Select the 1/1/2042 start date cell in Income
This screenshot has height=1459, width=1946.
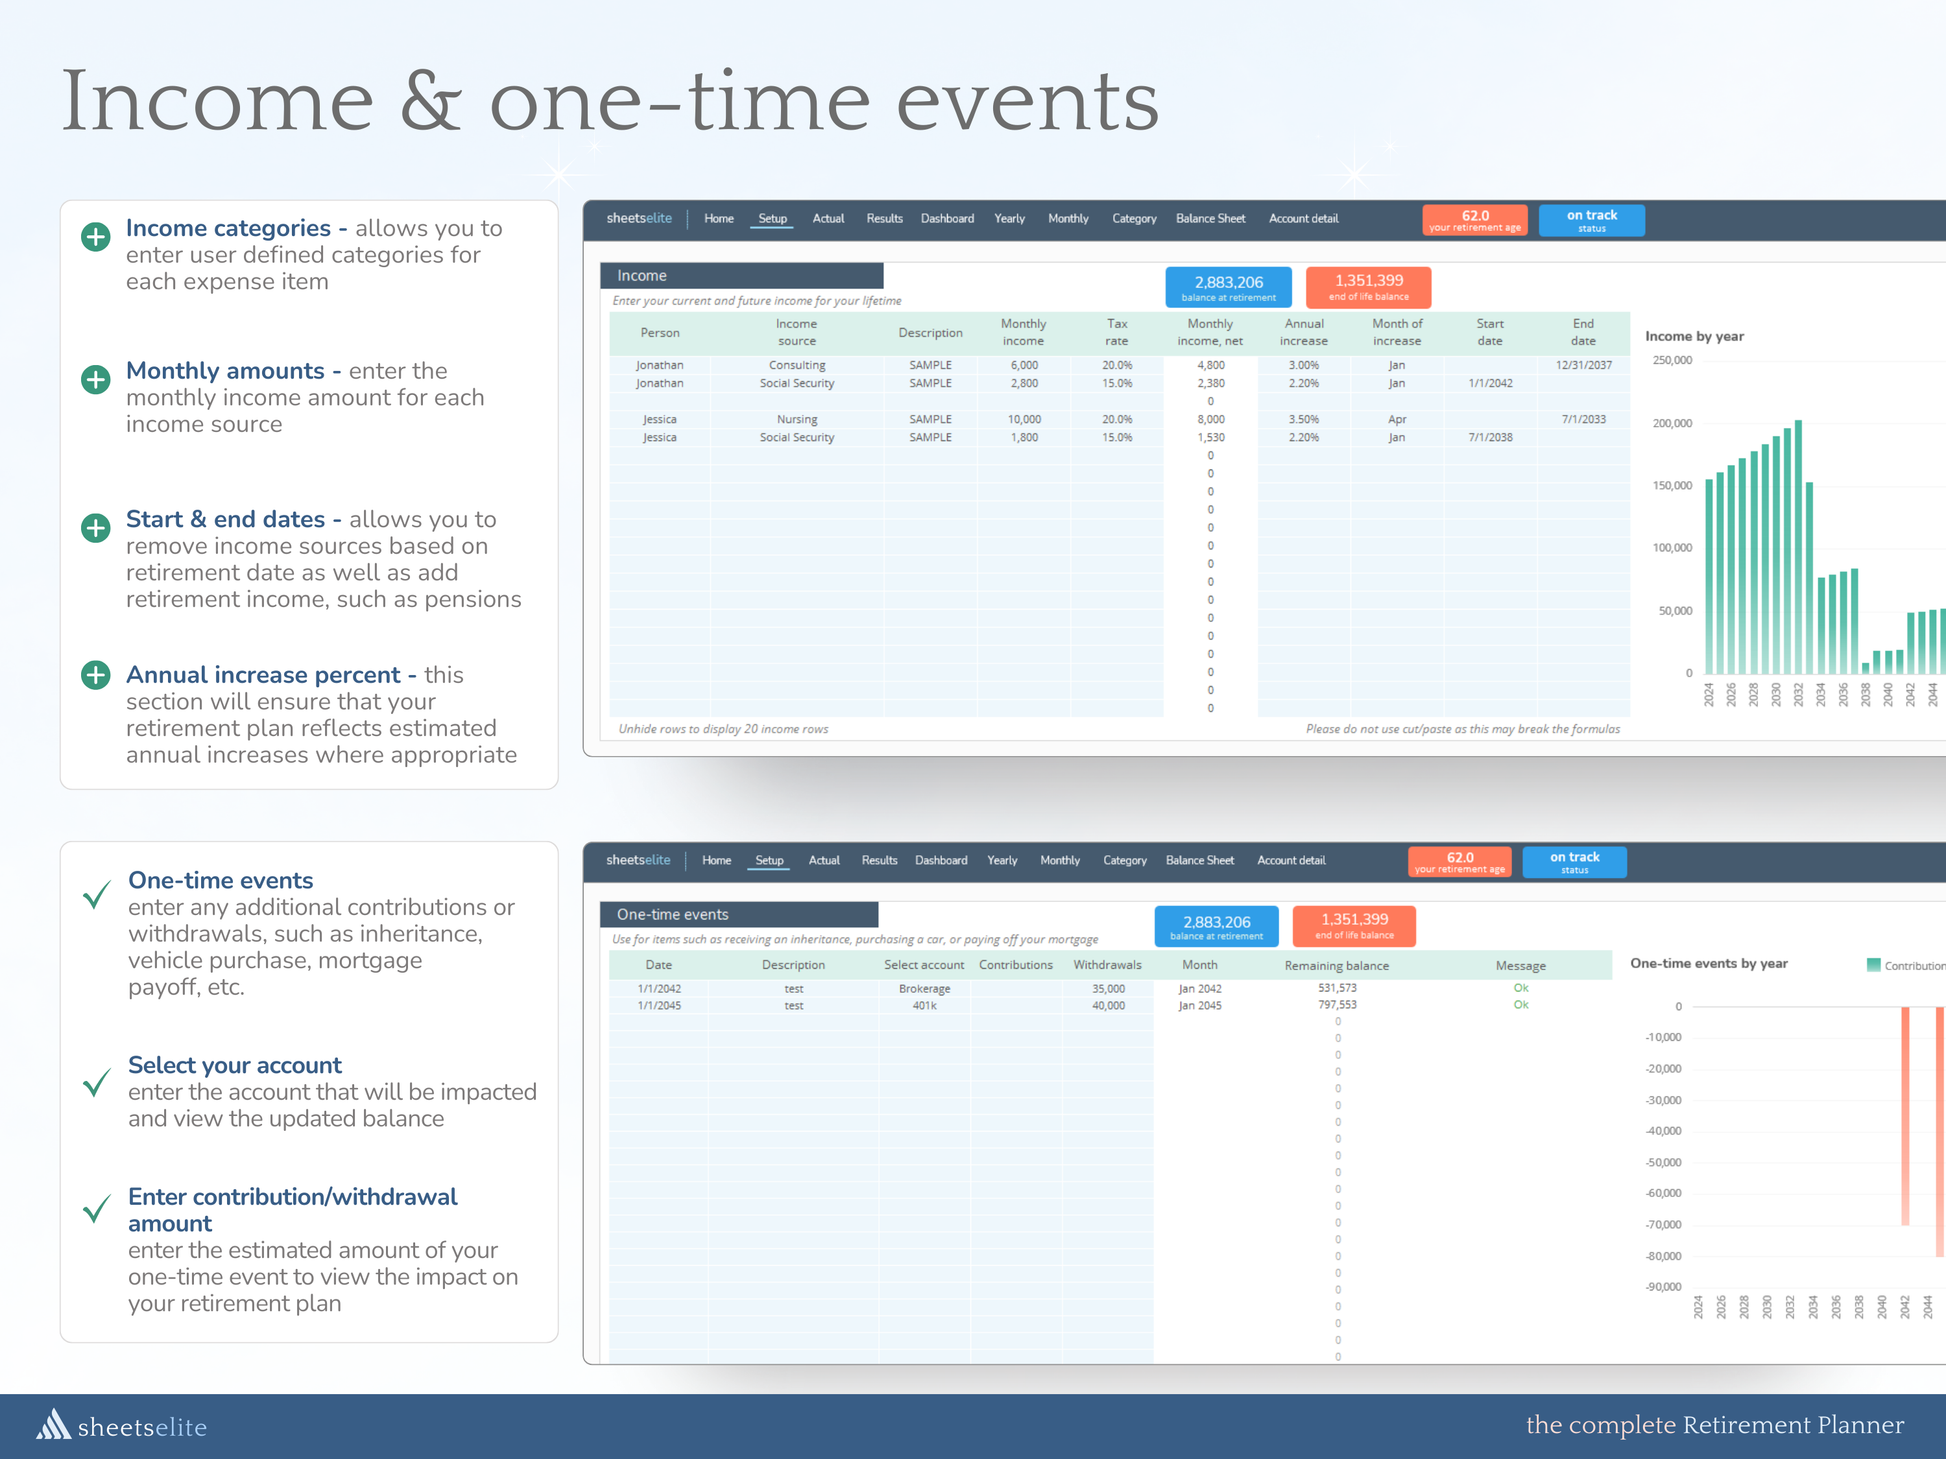1490,383
